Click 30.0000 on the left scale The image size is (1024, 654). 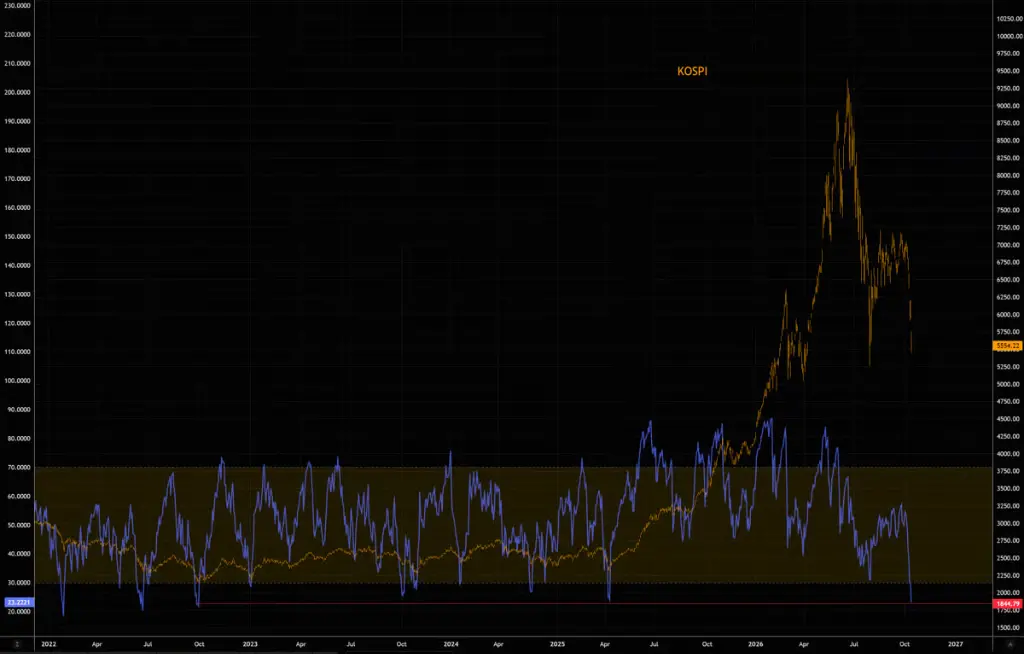18,583
